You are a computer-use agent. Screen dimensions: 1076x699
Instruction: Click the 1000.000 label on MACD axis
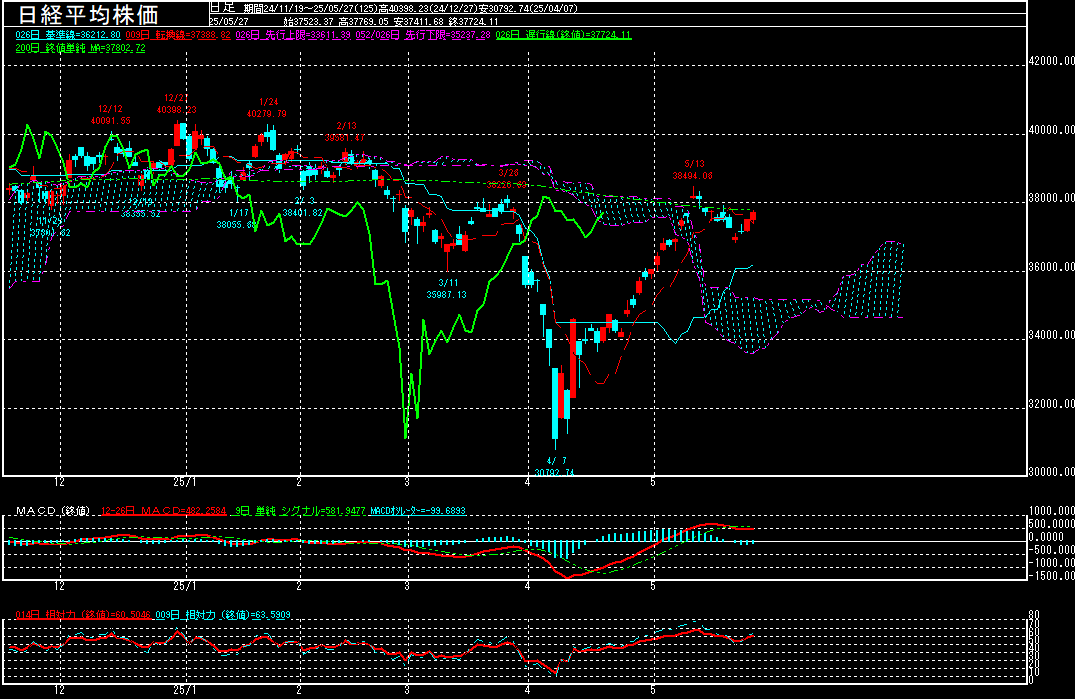[1052, 511]
